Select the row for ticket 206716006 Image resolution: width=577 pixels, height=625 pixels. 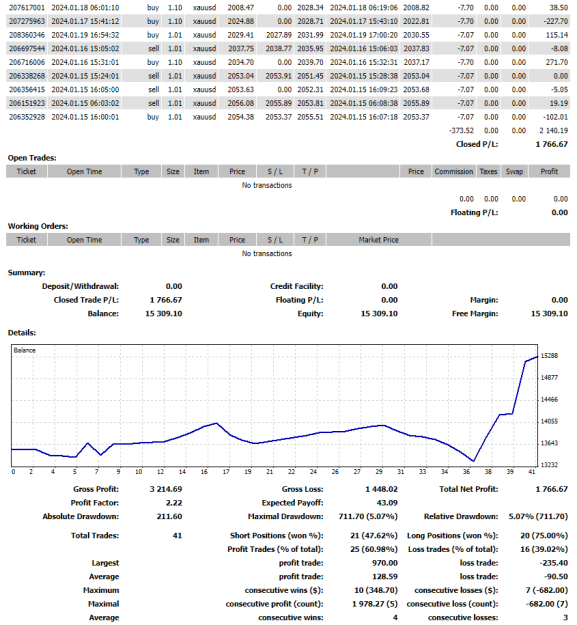pos(288,62)
